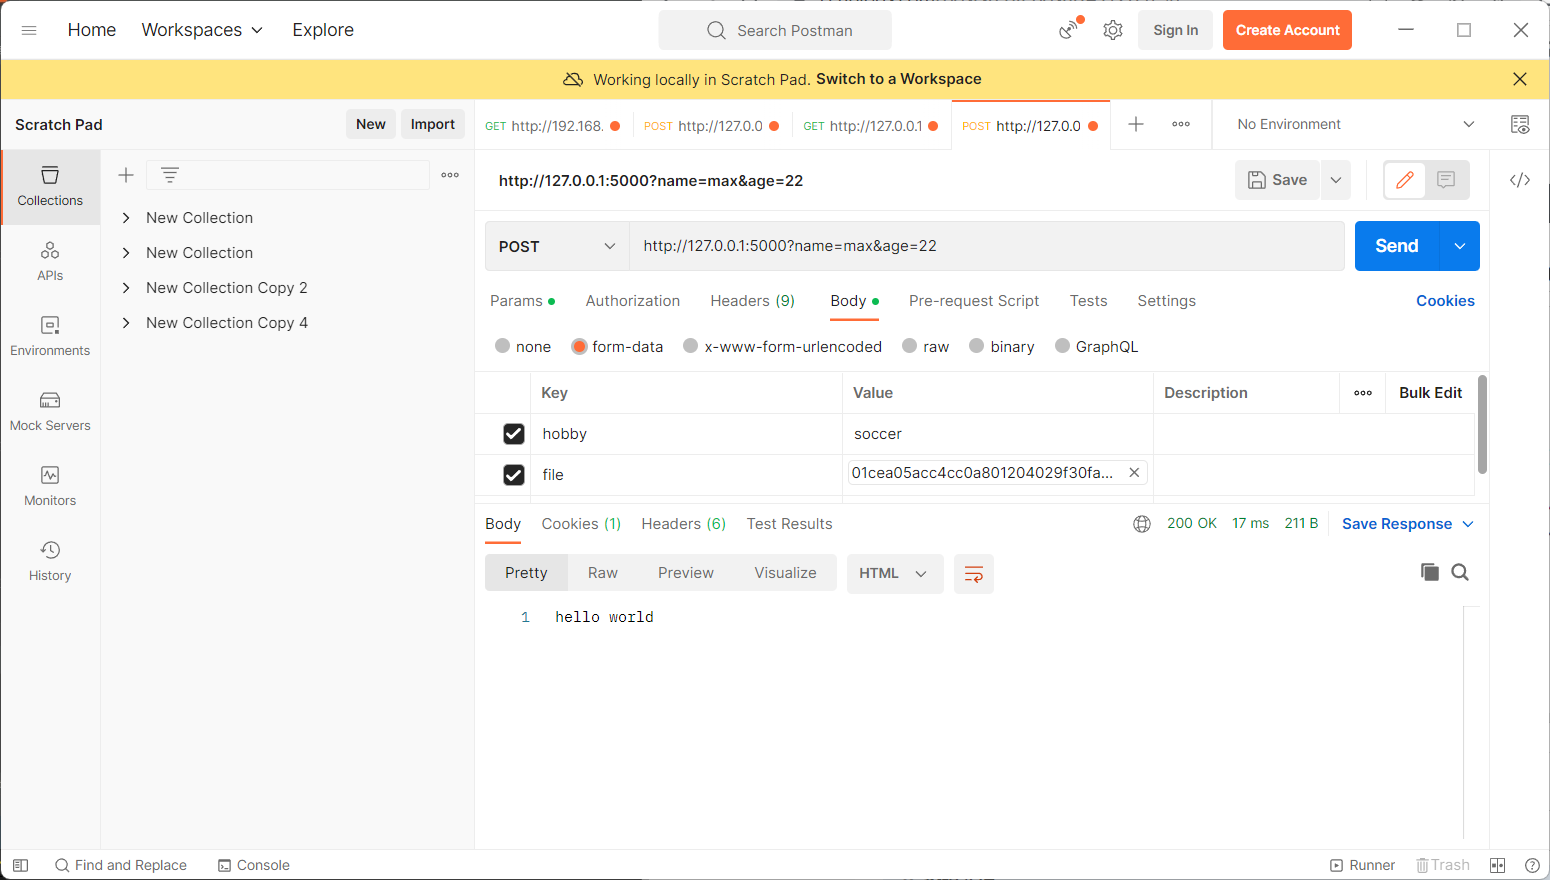Click the Send button

point(1397,246)
